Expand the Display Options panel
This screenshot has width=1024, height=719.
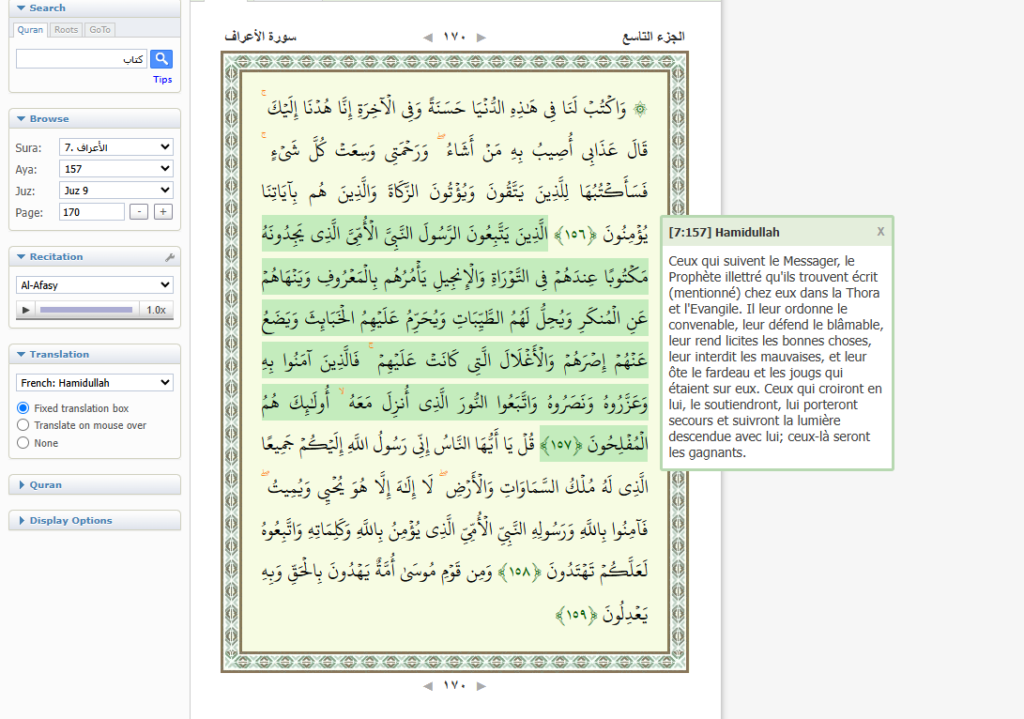point(65,520)
